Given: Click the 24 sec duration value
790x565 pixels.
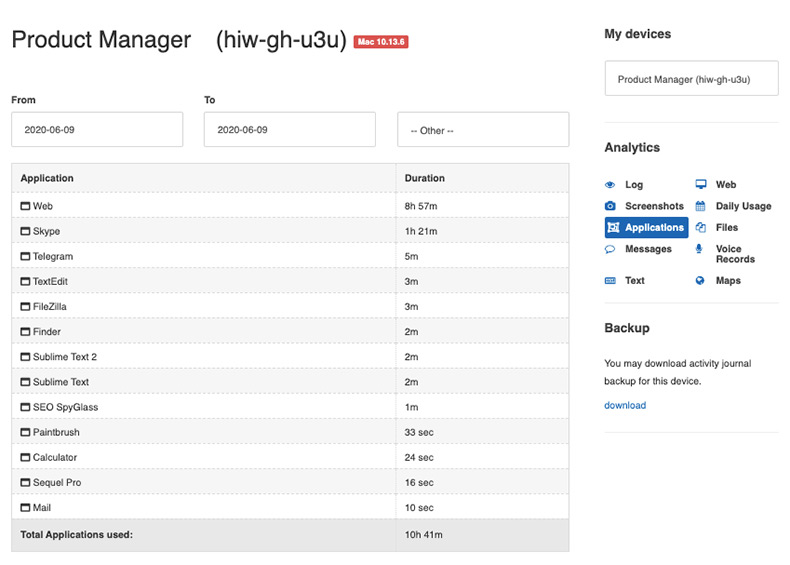Looking at the screenshot, I should [419, 458].
